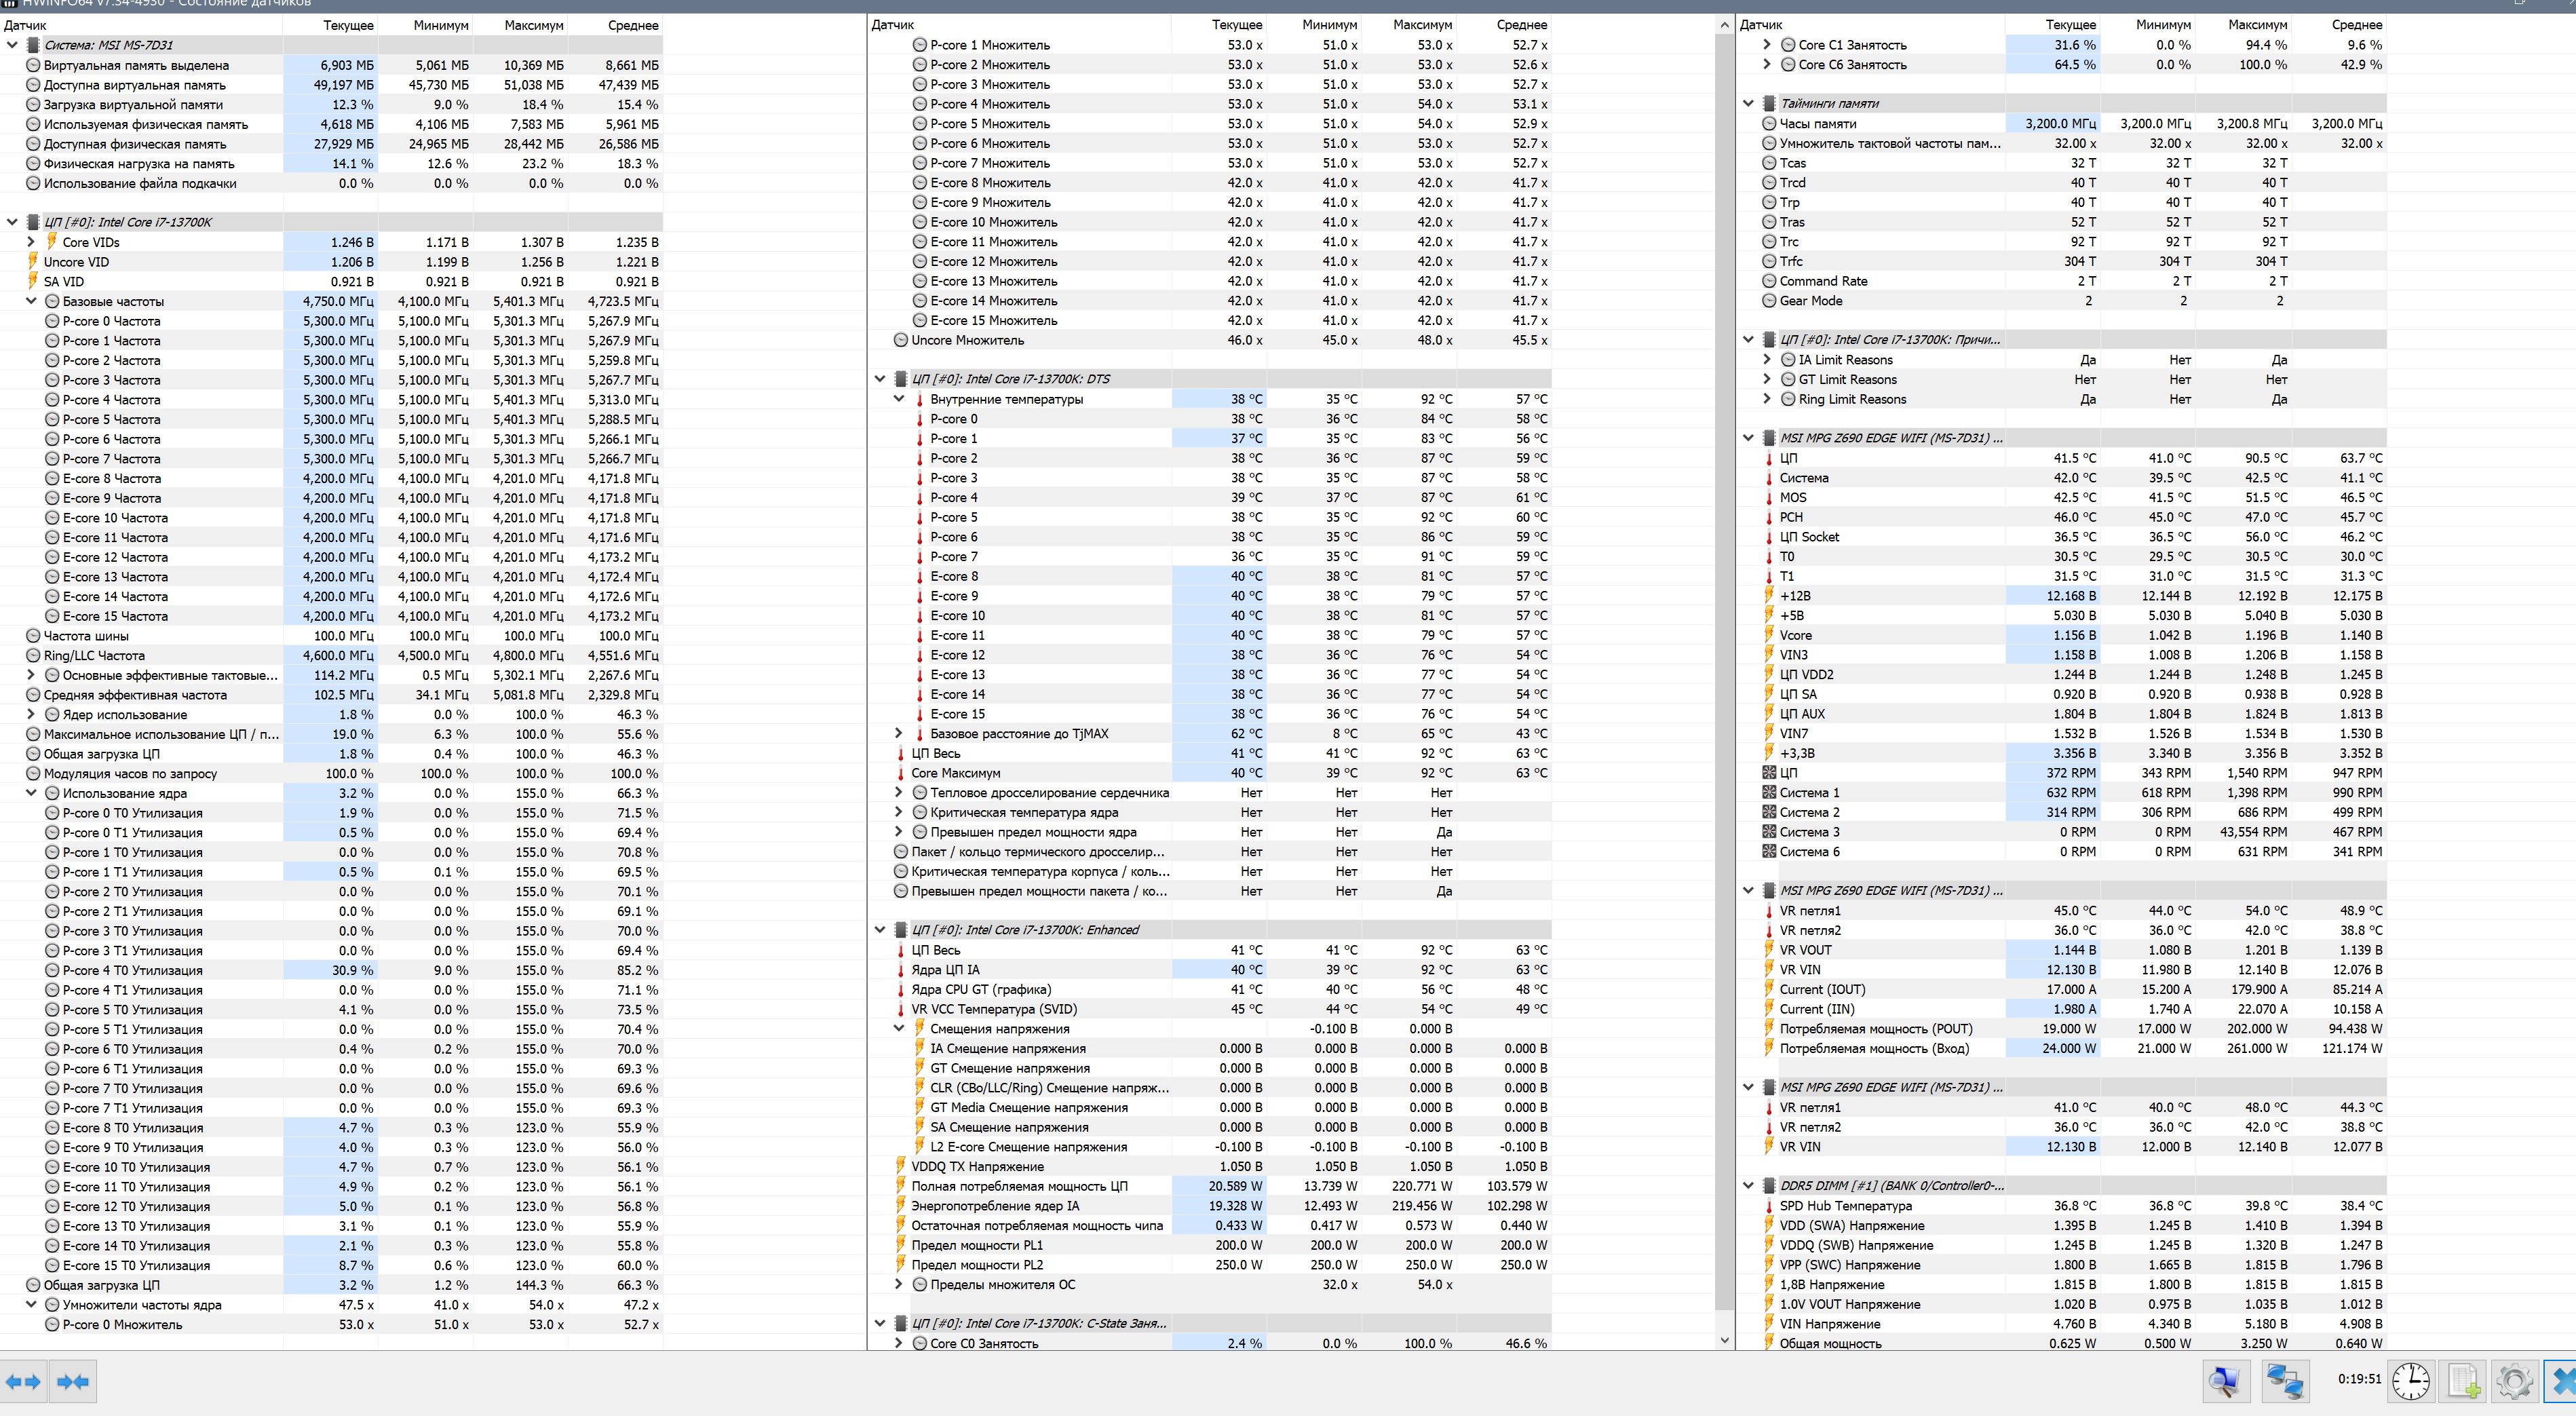This screenshot has height=1416, width=2576.
Task: Open the sensor search magnifier icon
Action: click(x=2226, y=1381)
